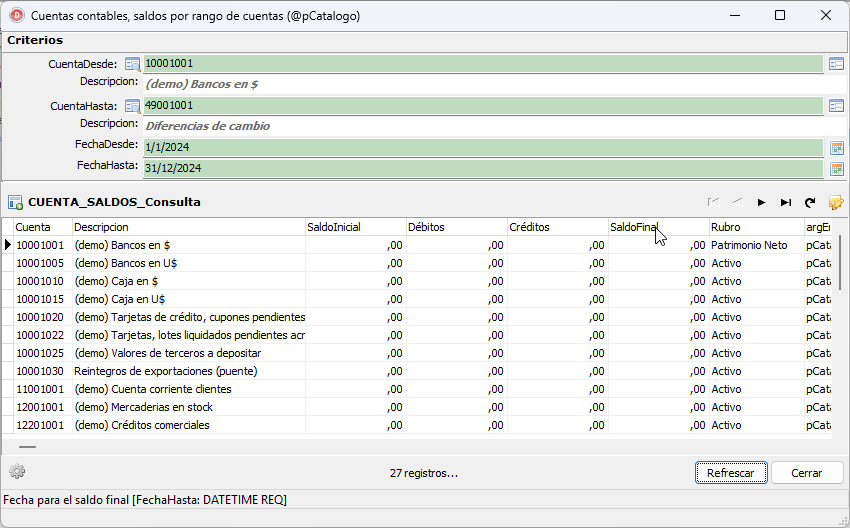Click the Cerrar button
Viewport: 850px width, 528px height.
pos(807,473)
